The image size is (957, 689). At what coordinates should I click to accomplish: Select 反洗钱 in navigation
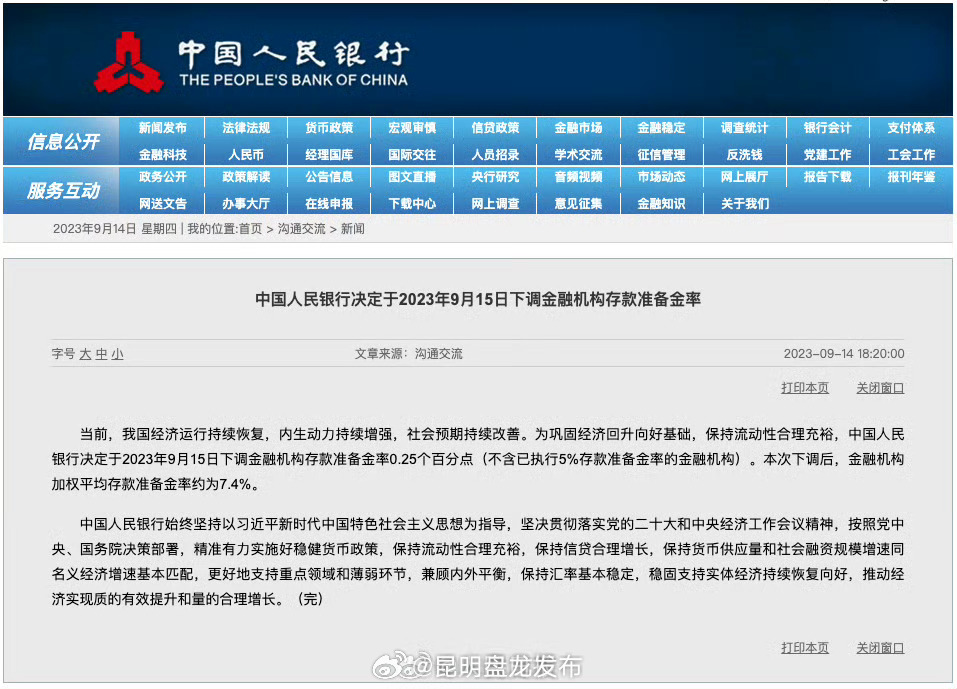744,155
